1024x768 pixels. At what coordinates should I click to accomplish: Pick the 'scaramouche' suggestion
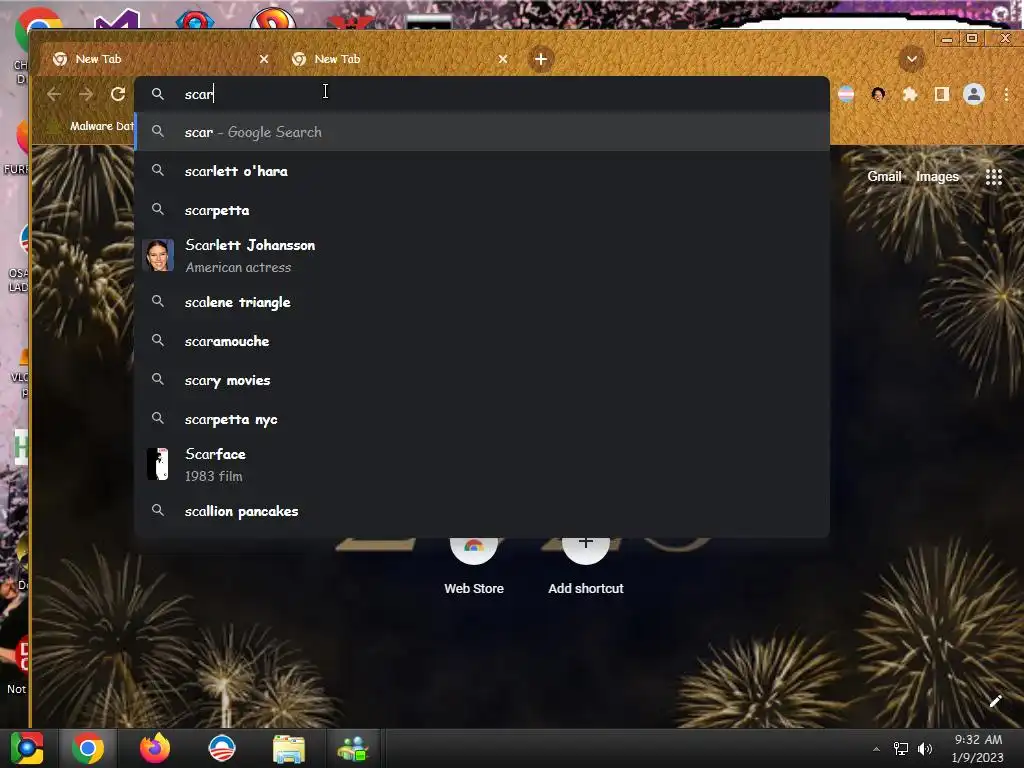pyautogui.click(x=482, y=341)
